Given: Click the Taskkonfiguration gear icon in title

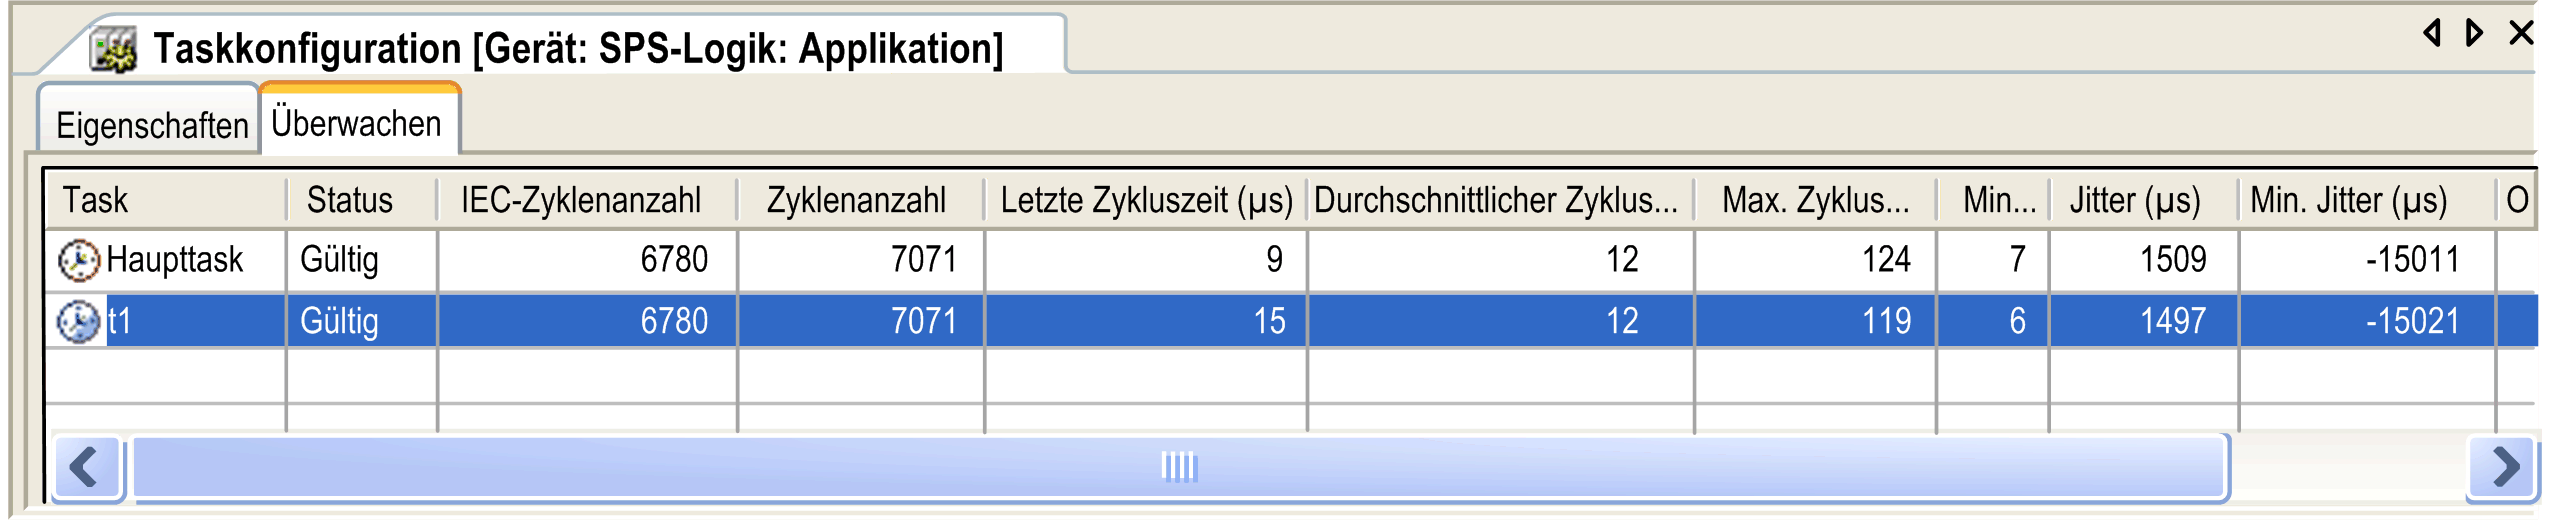Looking at the screenshot, I should coord(114,49).
